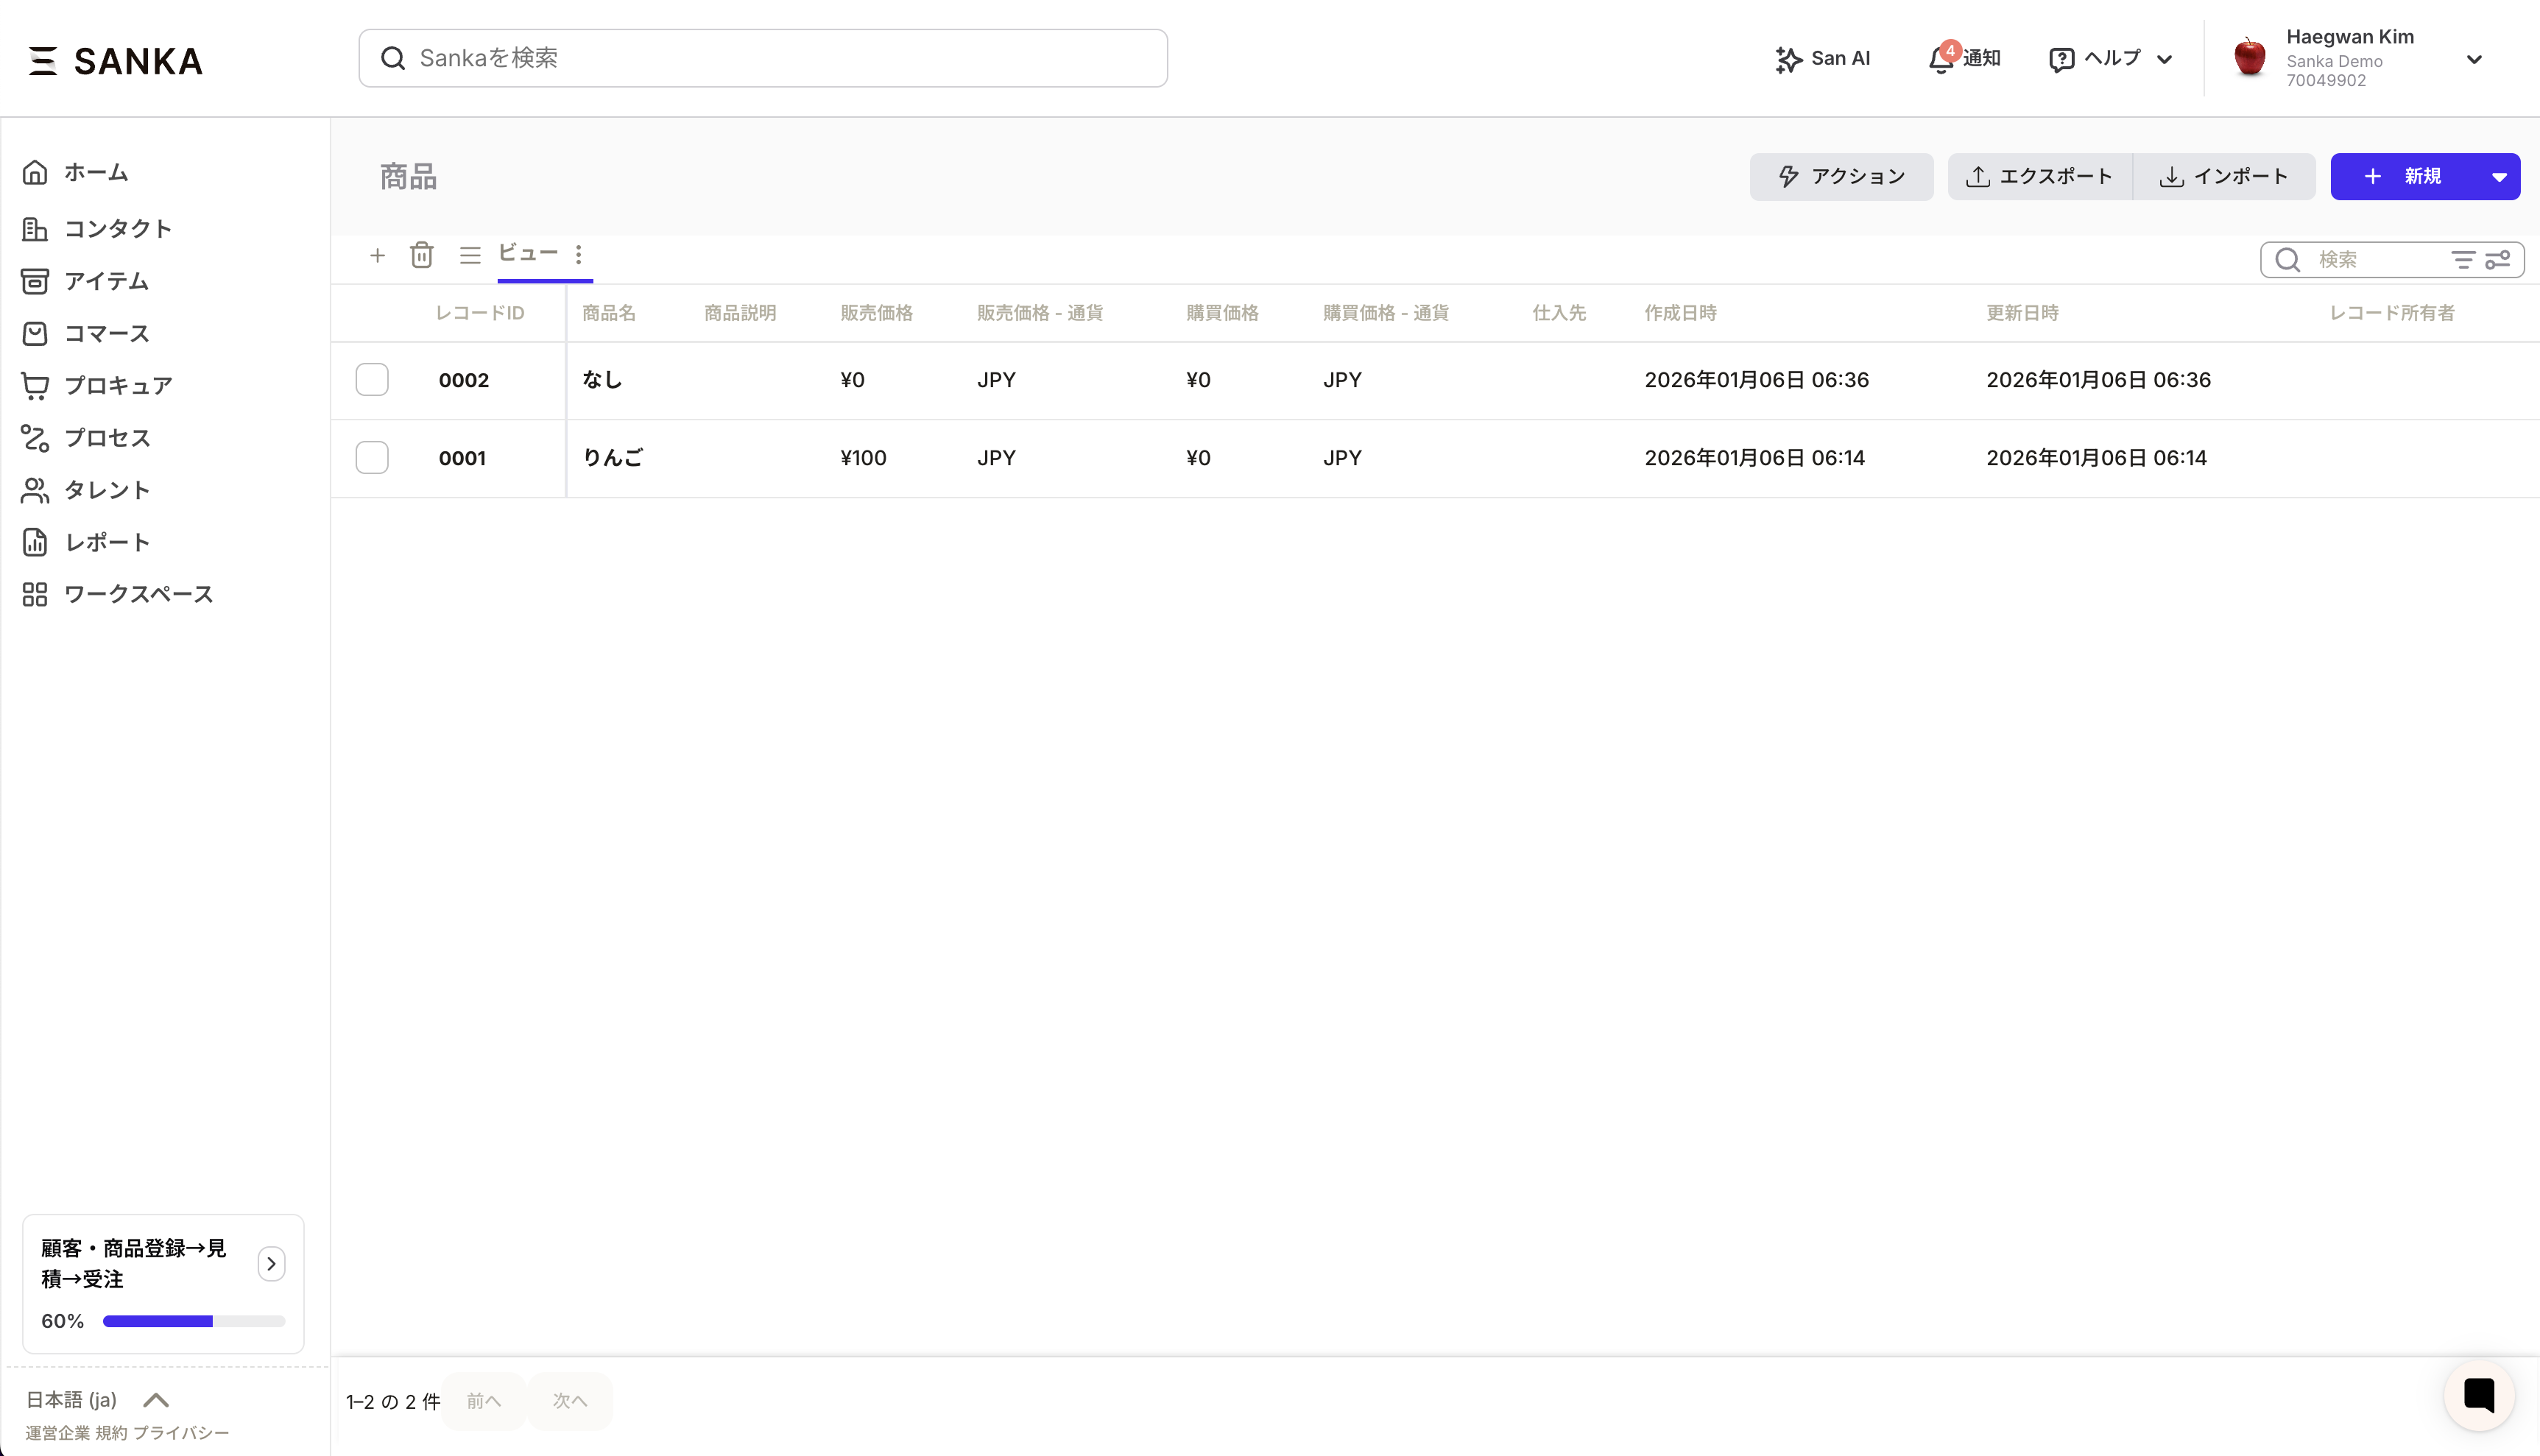Open コマース in the sidebar
This screenshot has width=2540, height=1456.
point(106,333)
